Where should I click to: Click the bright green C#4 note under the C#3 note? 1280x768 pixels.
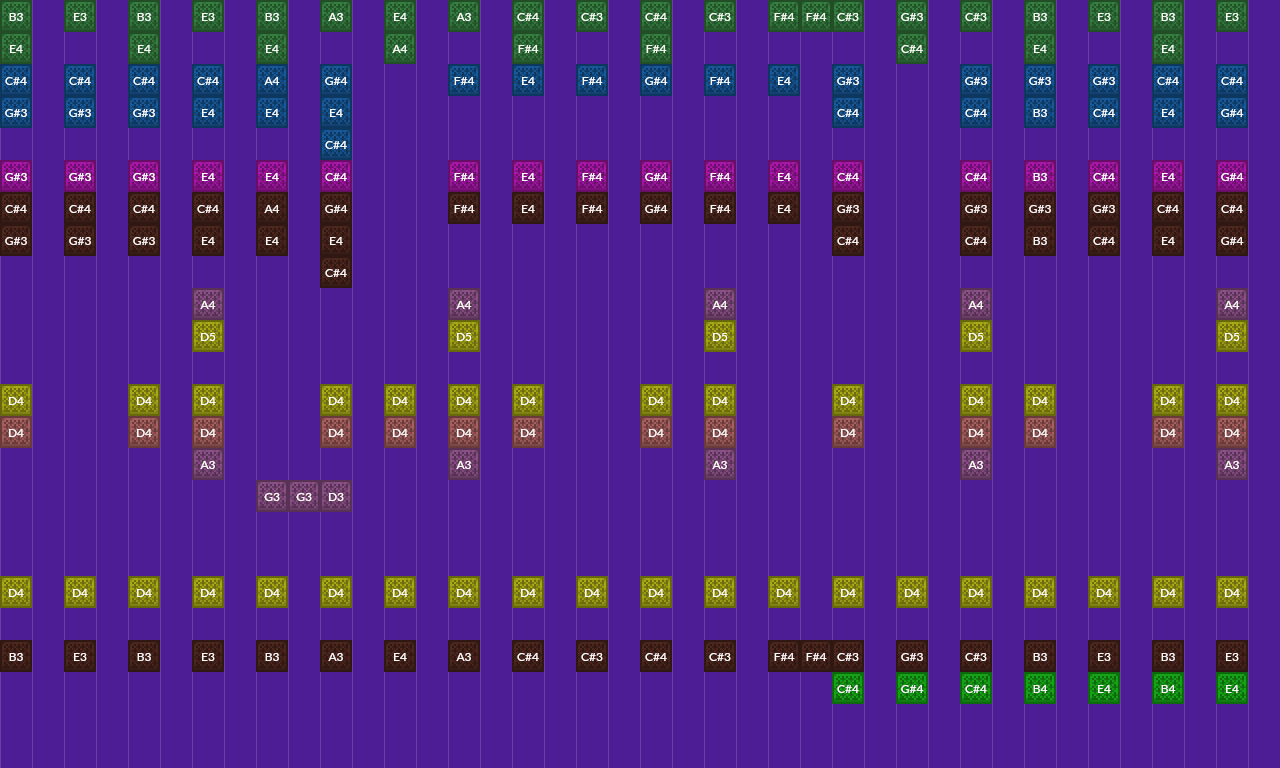click(848, 688)
